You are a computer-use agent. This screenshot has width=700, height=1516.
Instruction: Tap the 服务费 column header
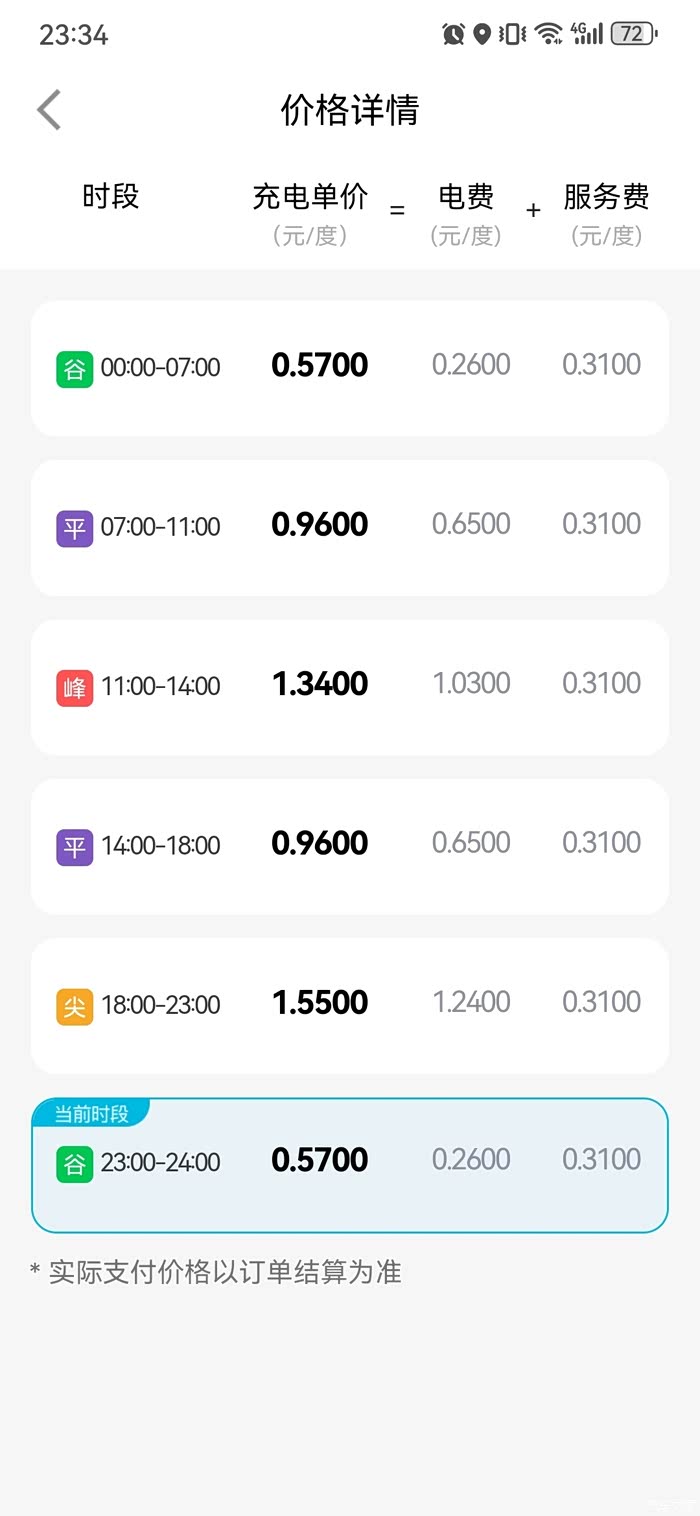click(x=606, y=197)
